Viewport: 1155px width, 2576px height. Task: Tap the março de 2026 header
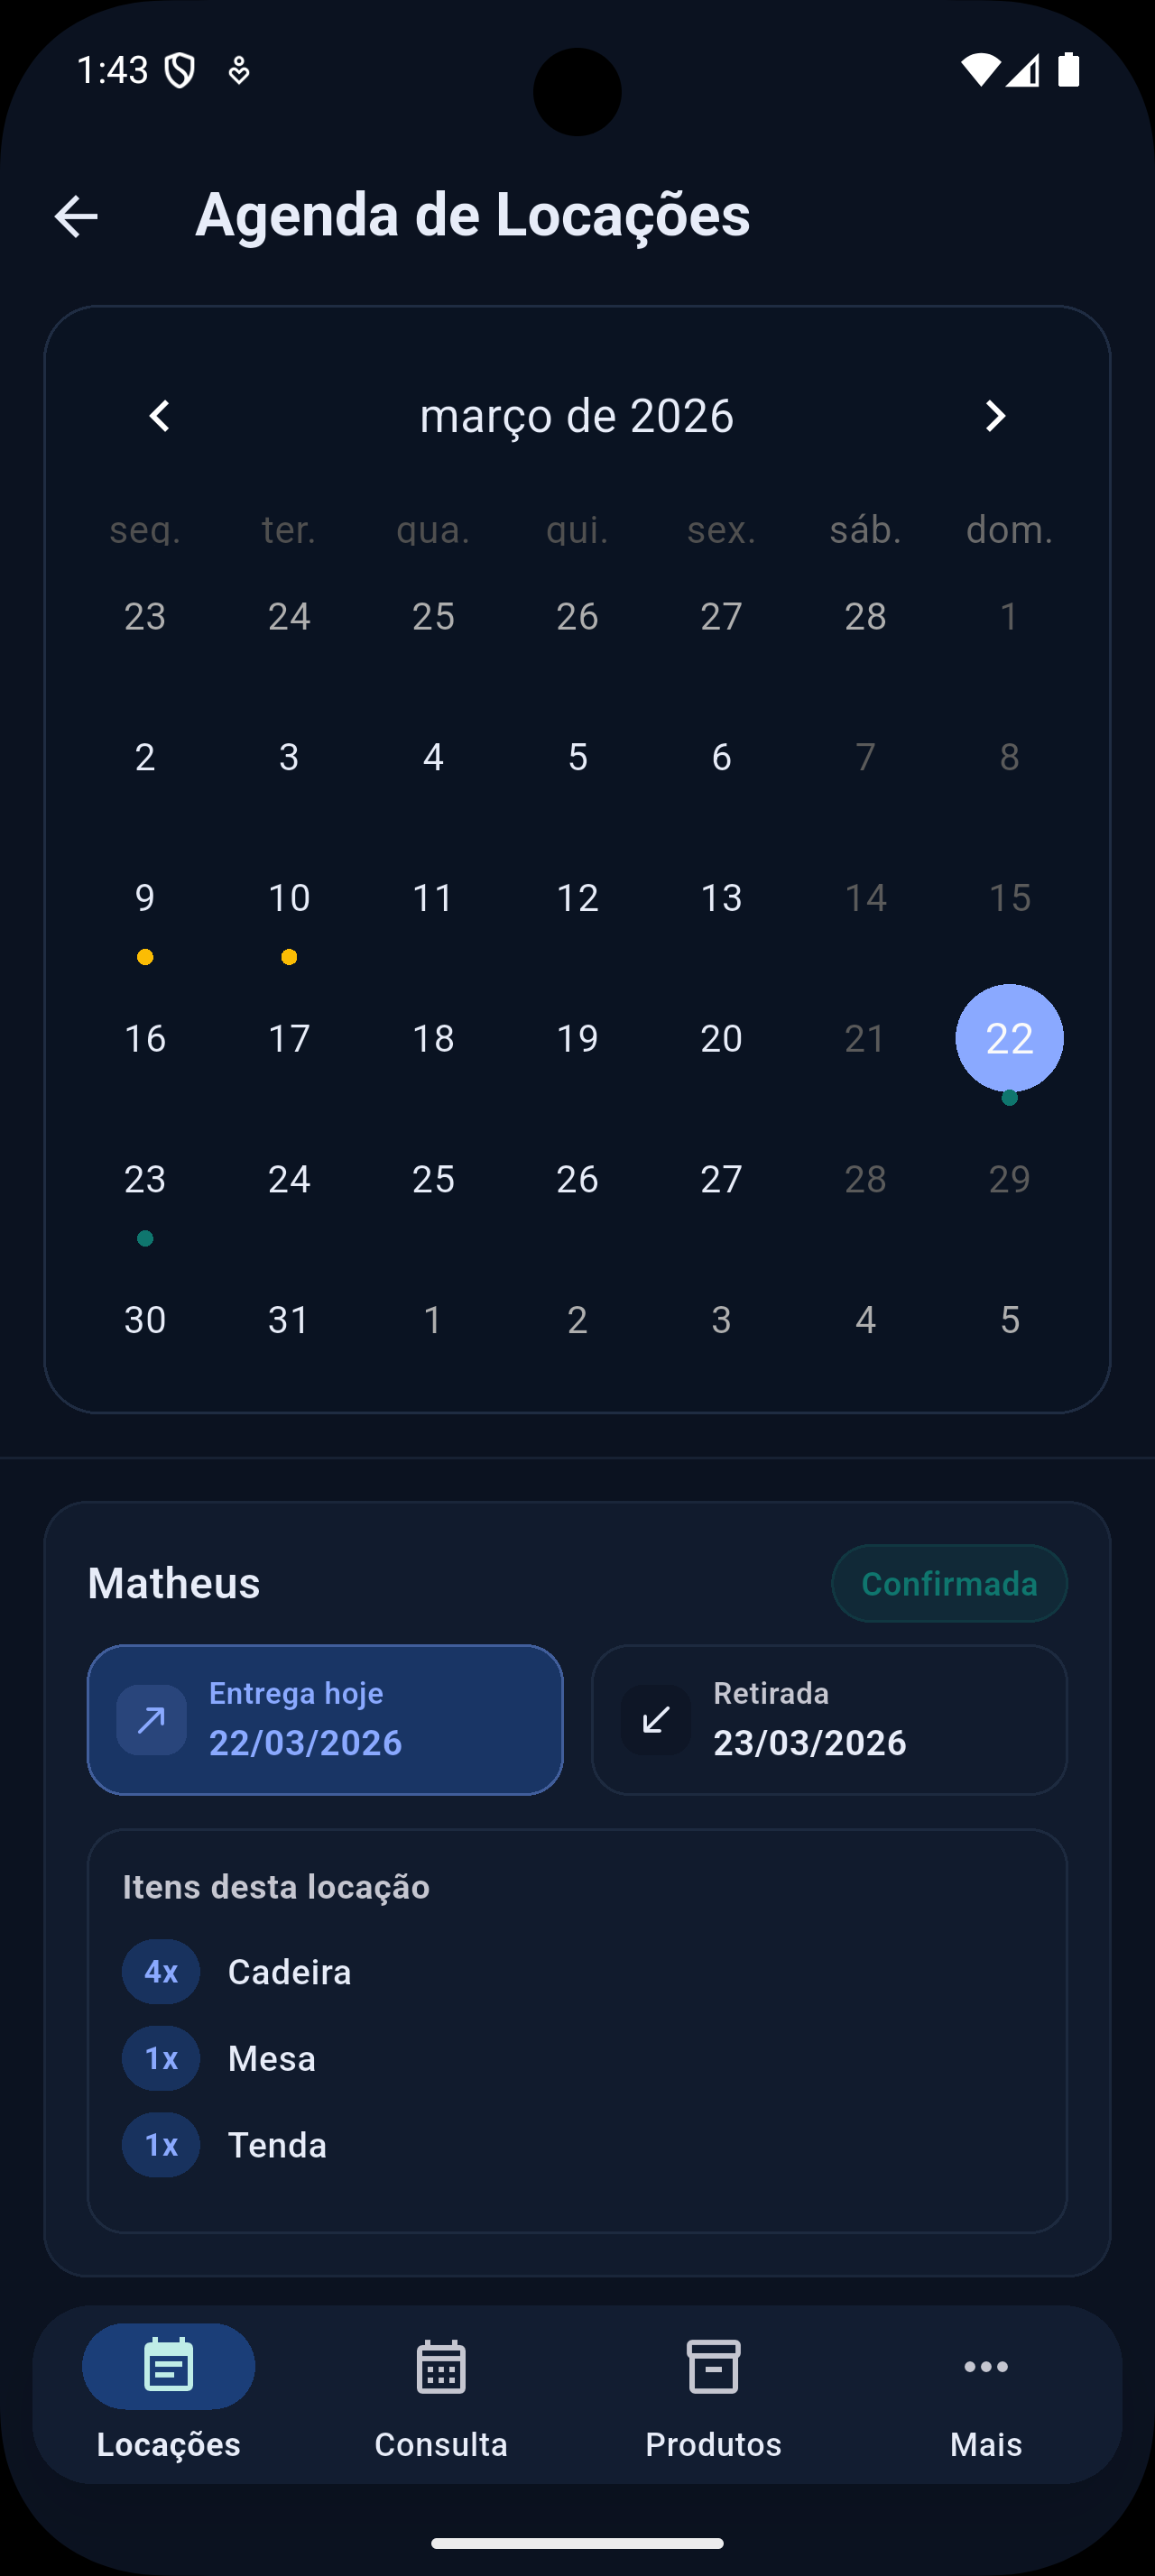577,416
